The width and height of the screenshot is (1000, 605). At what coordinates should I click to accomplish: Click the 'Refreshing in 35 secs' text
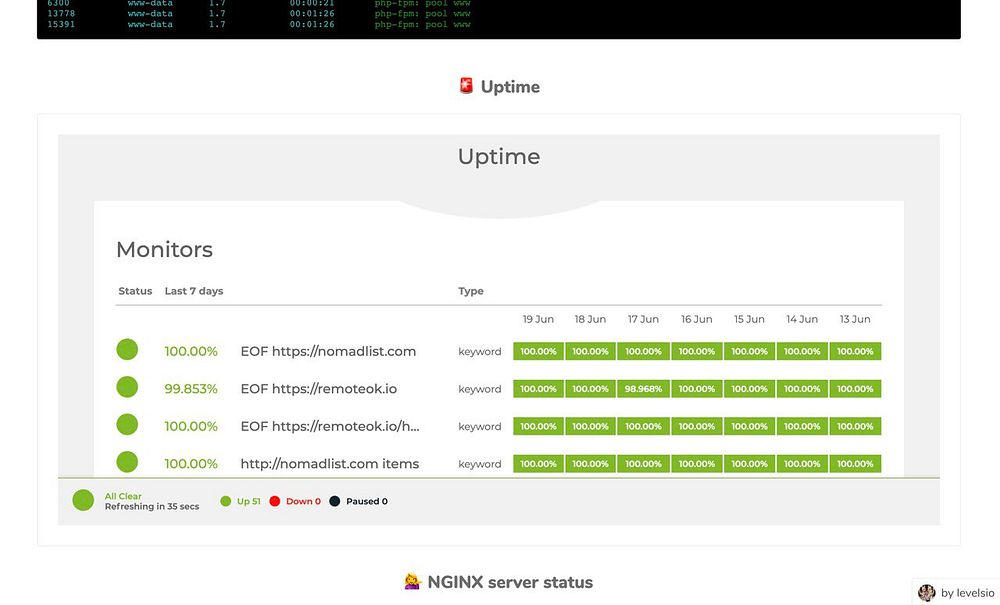(x=152, y=506)
